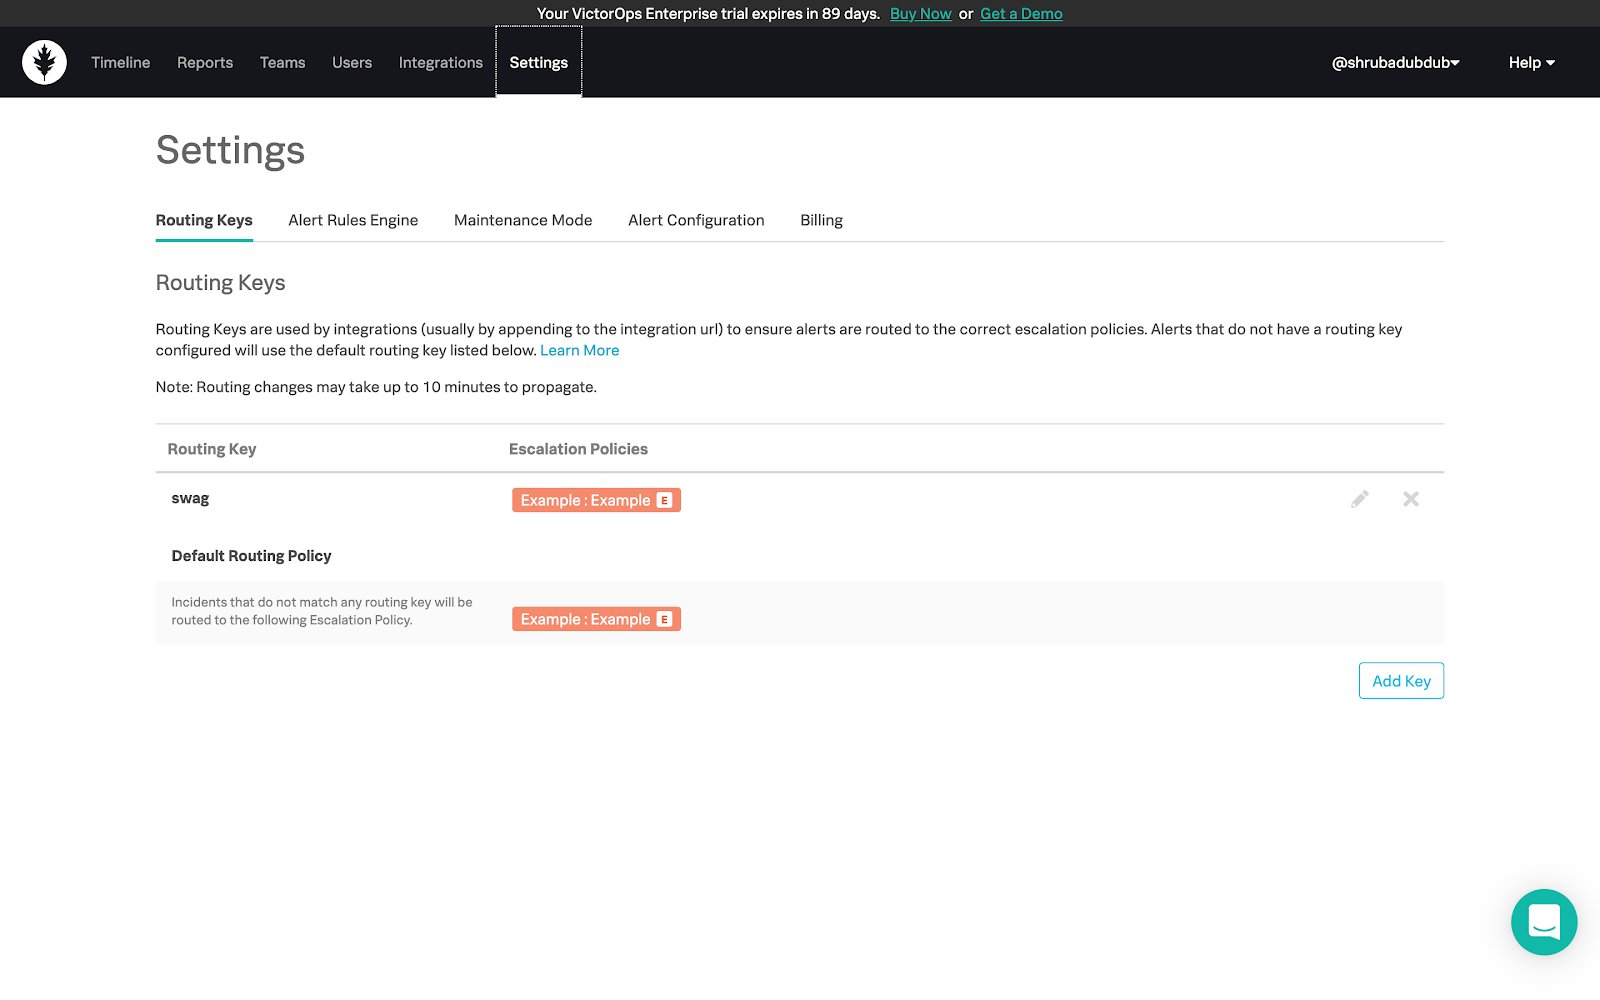Switch to Alert Rules Engine tab
1600x1000 pixels.
coord(353,220)
